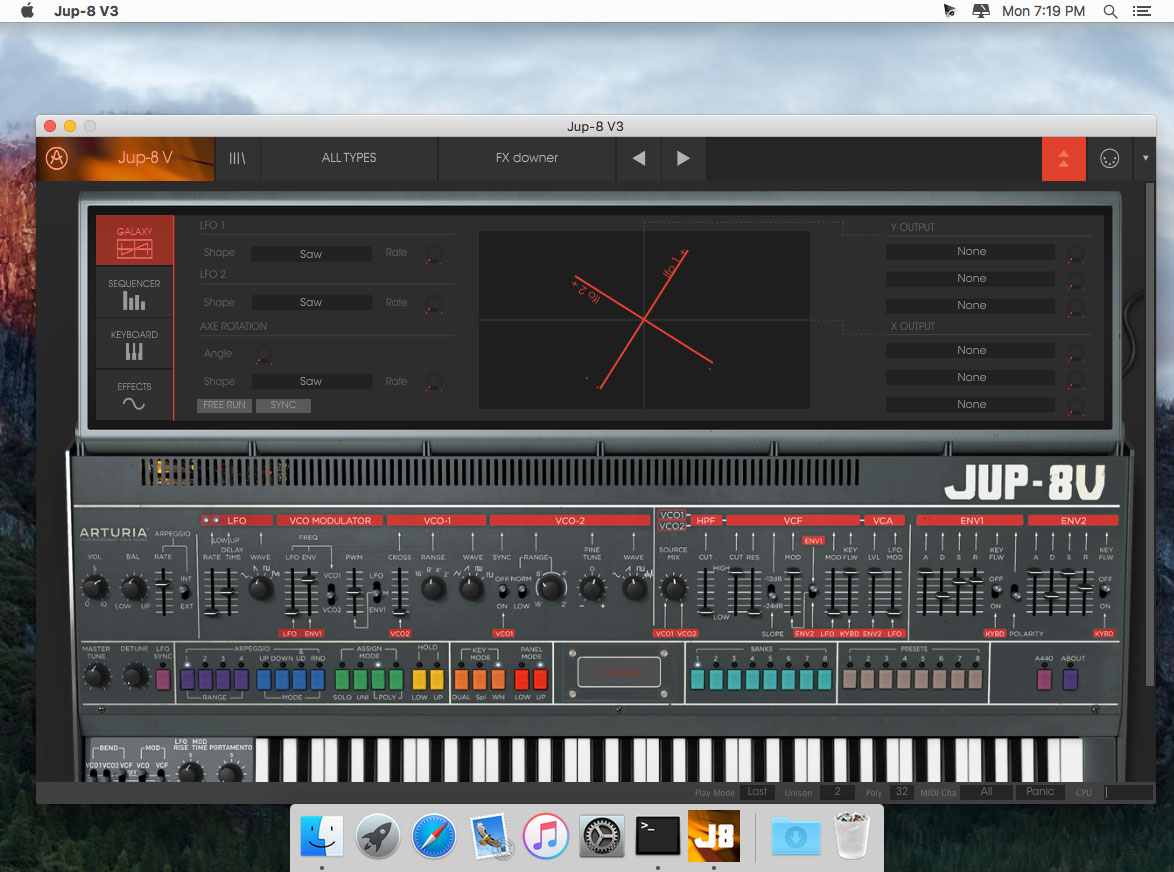Switch to the Sequencer tab
Image resolution: width=1174 pixels, height=872 pixels.
[x=134, y=293]
